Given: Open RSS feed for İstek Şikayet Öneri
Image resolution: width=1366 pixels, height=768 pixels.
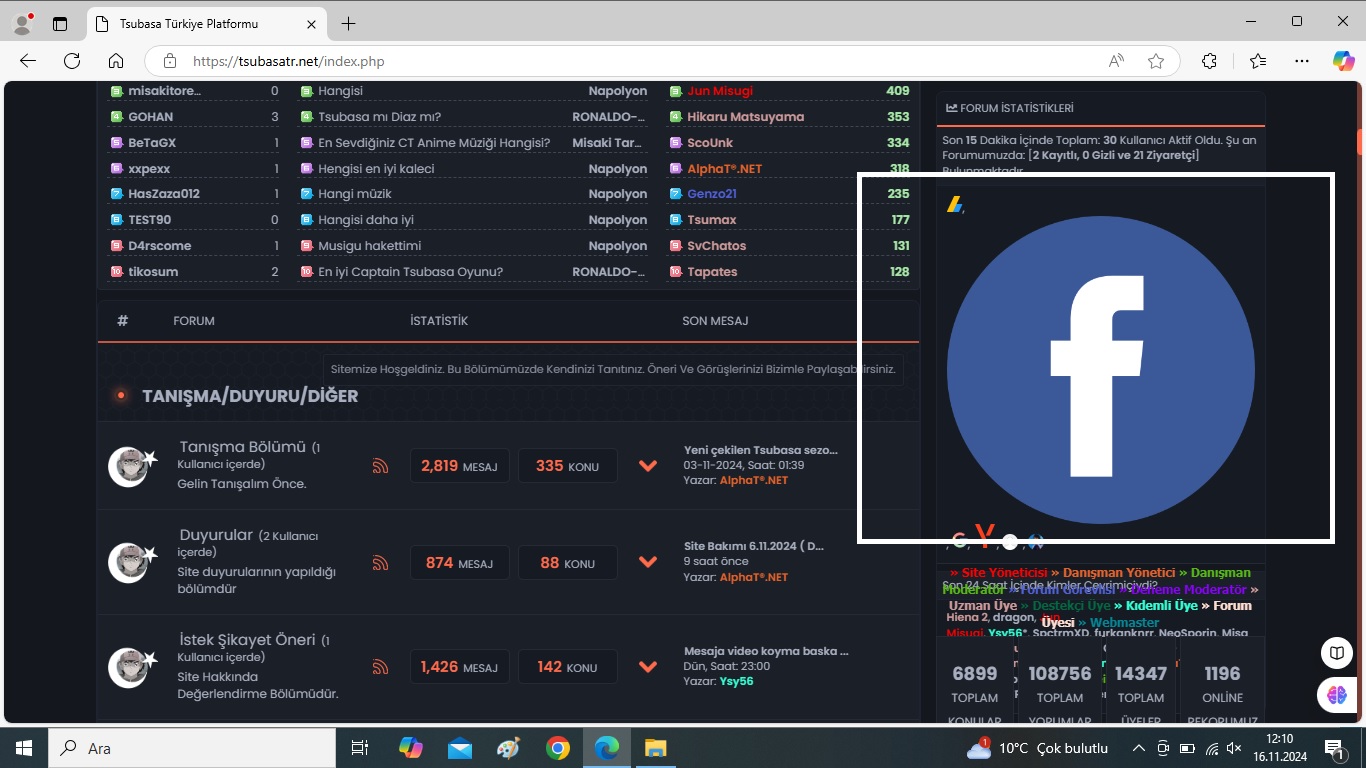Looking at the screenshot, I should pyautogui.click(x=380, y=667).
